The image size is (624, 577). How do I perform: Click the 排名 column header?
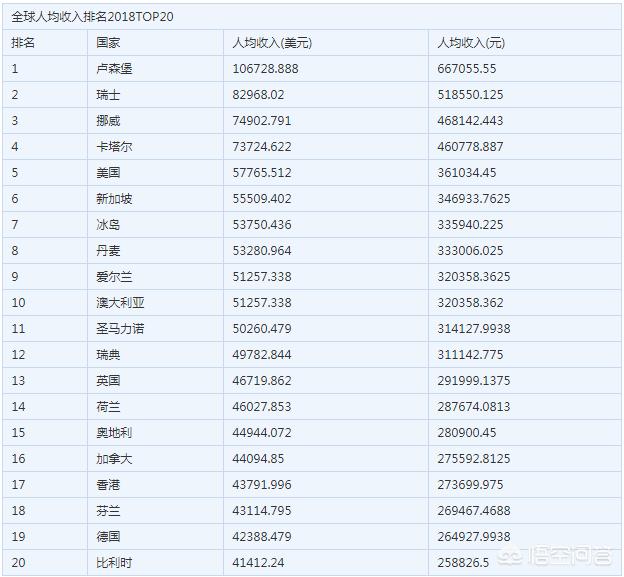tap(23, 43)
